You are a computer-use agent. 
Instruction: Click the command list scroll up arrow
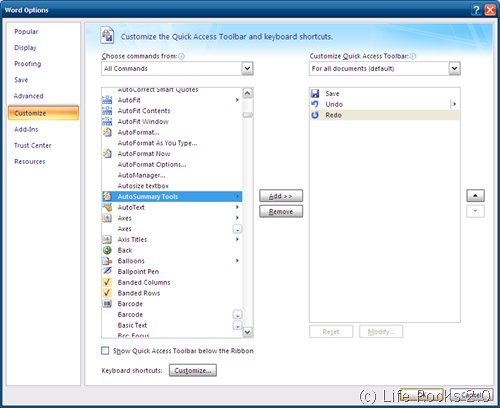click(x=247, y=93)
